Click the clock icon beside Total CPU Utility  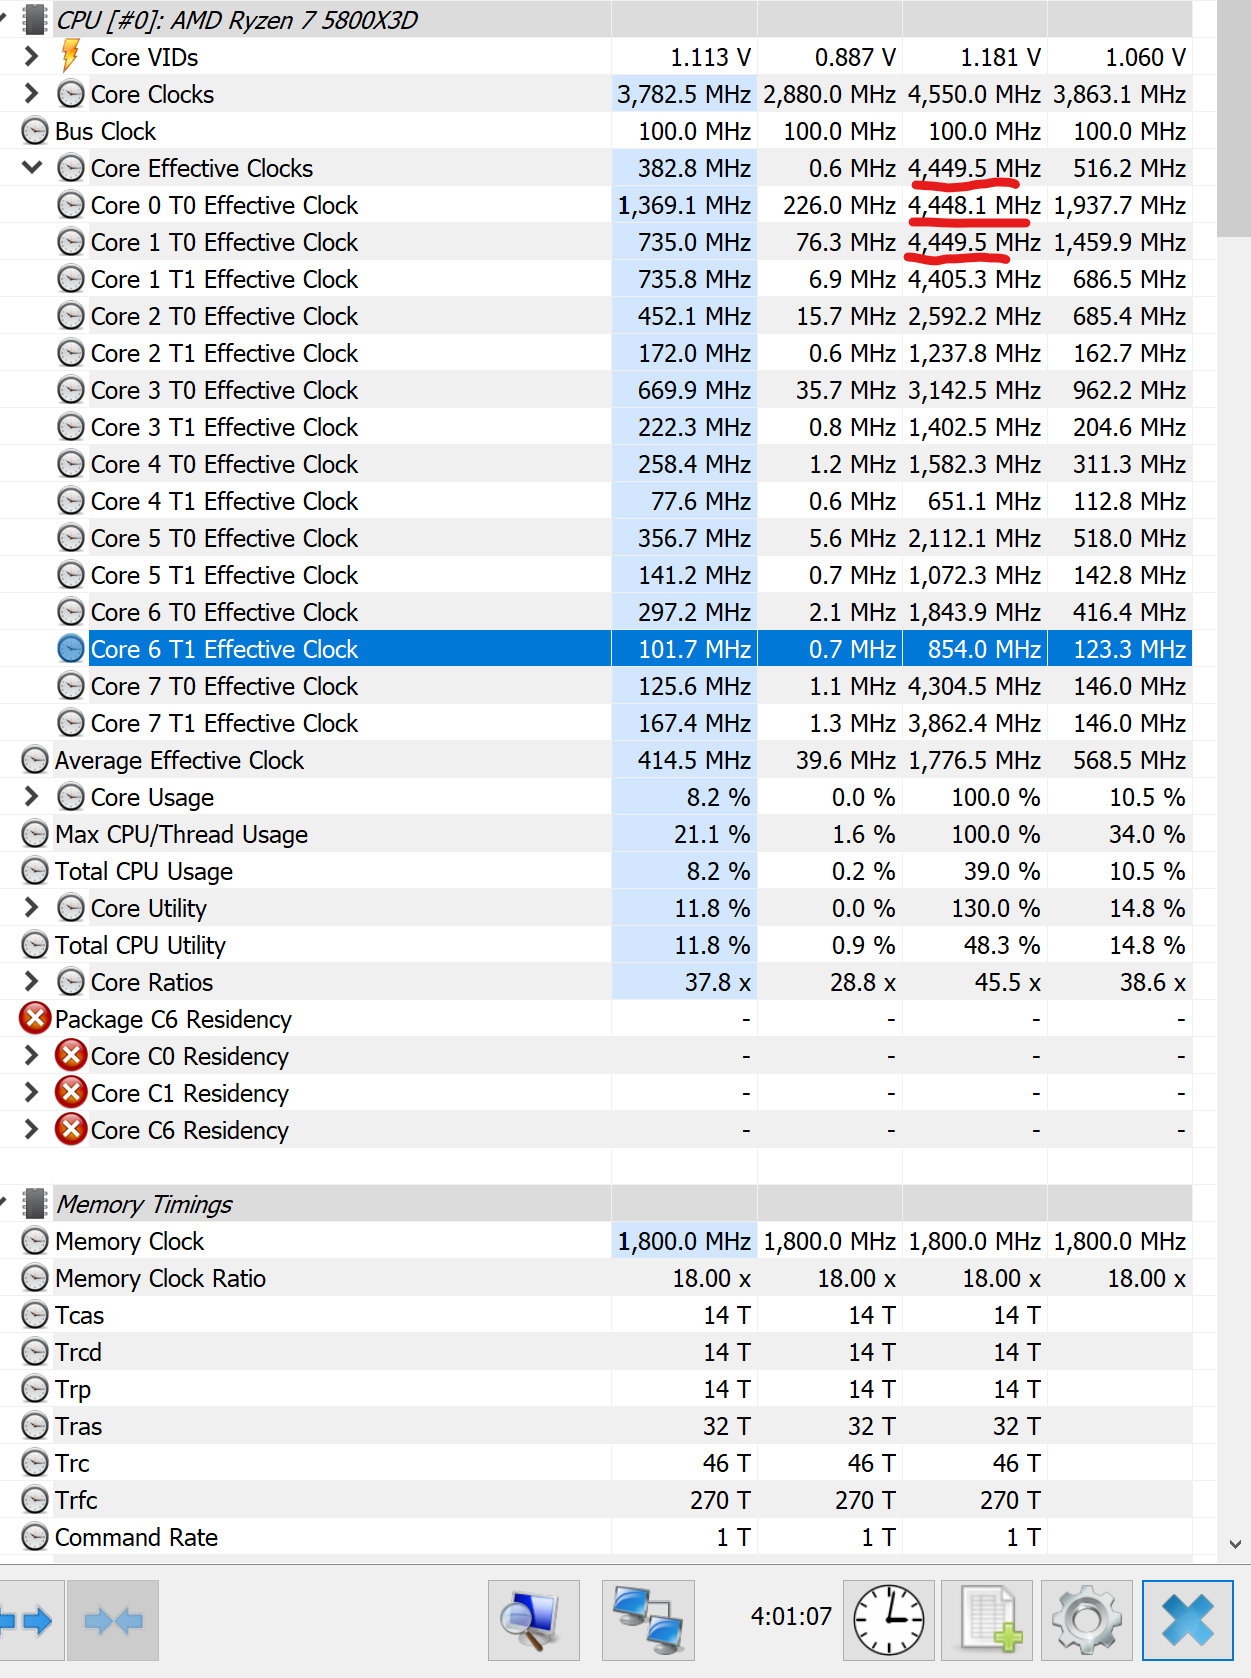click(x=35, y=945)
